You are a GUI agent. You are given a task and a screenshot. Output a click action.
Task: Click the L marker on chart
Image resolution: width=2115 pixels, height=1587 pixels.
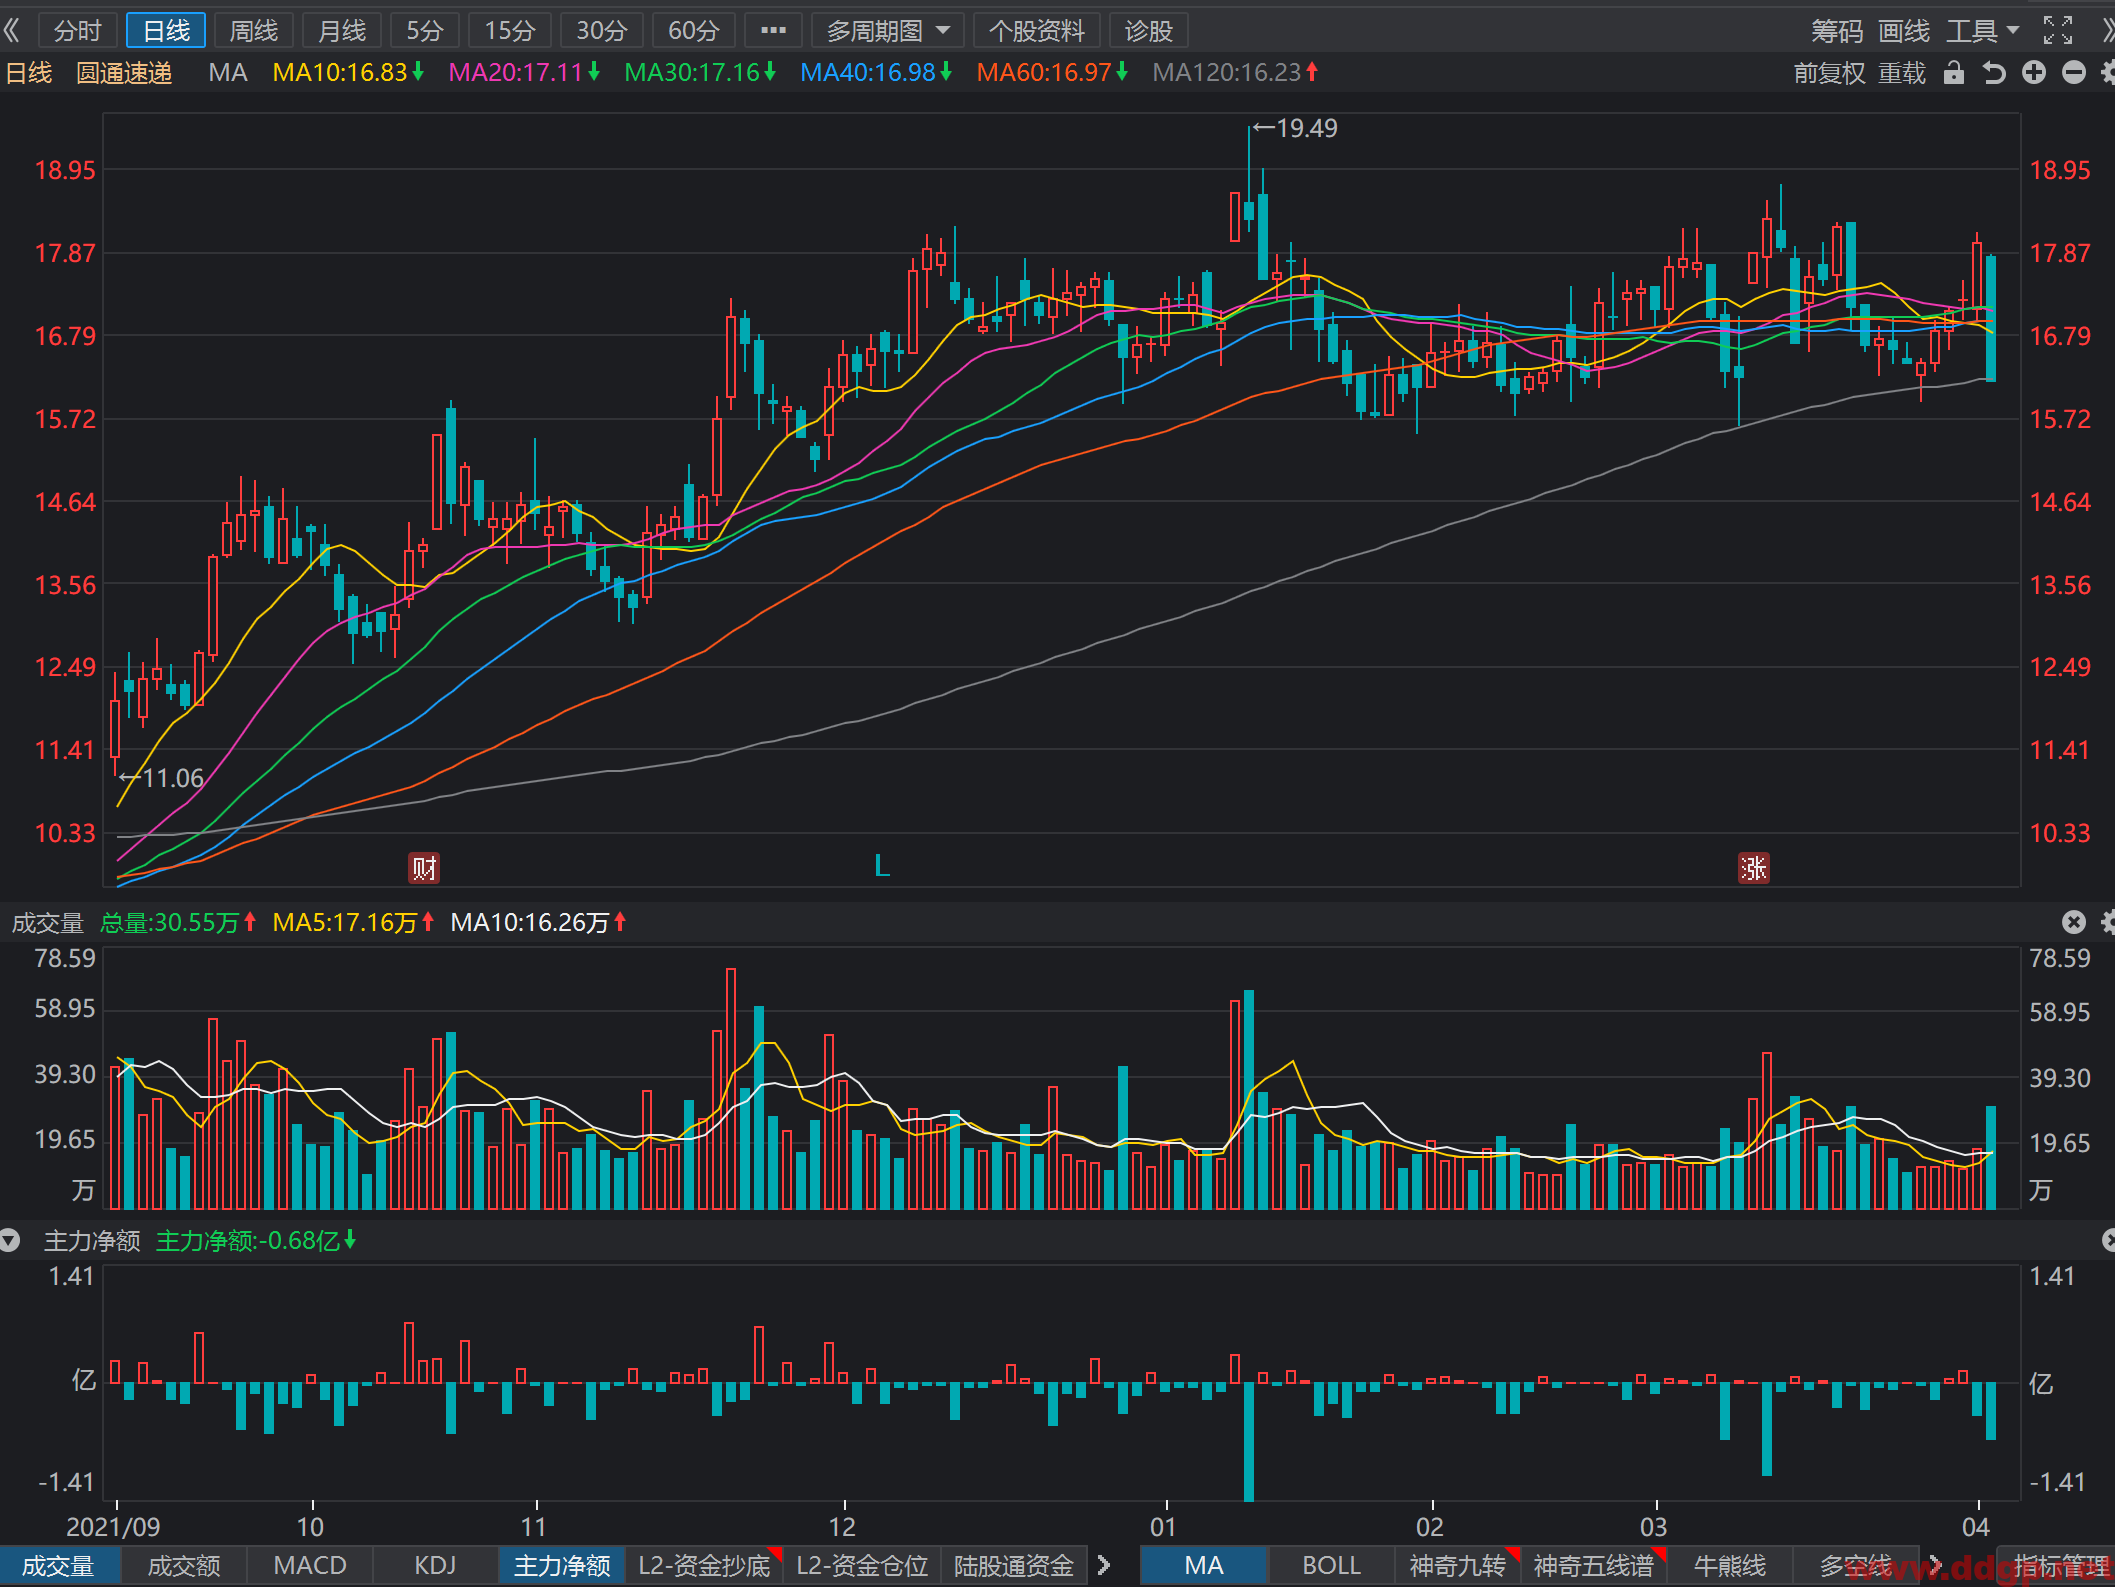881,865
